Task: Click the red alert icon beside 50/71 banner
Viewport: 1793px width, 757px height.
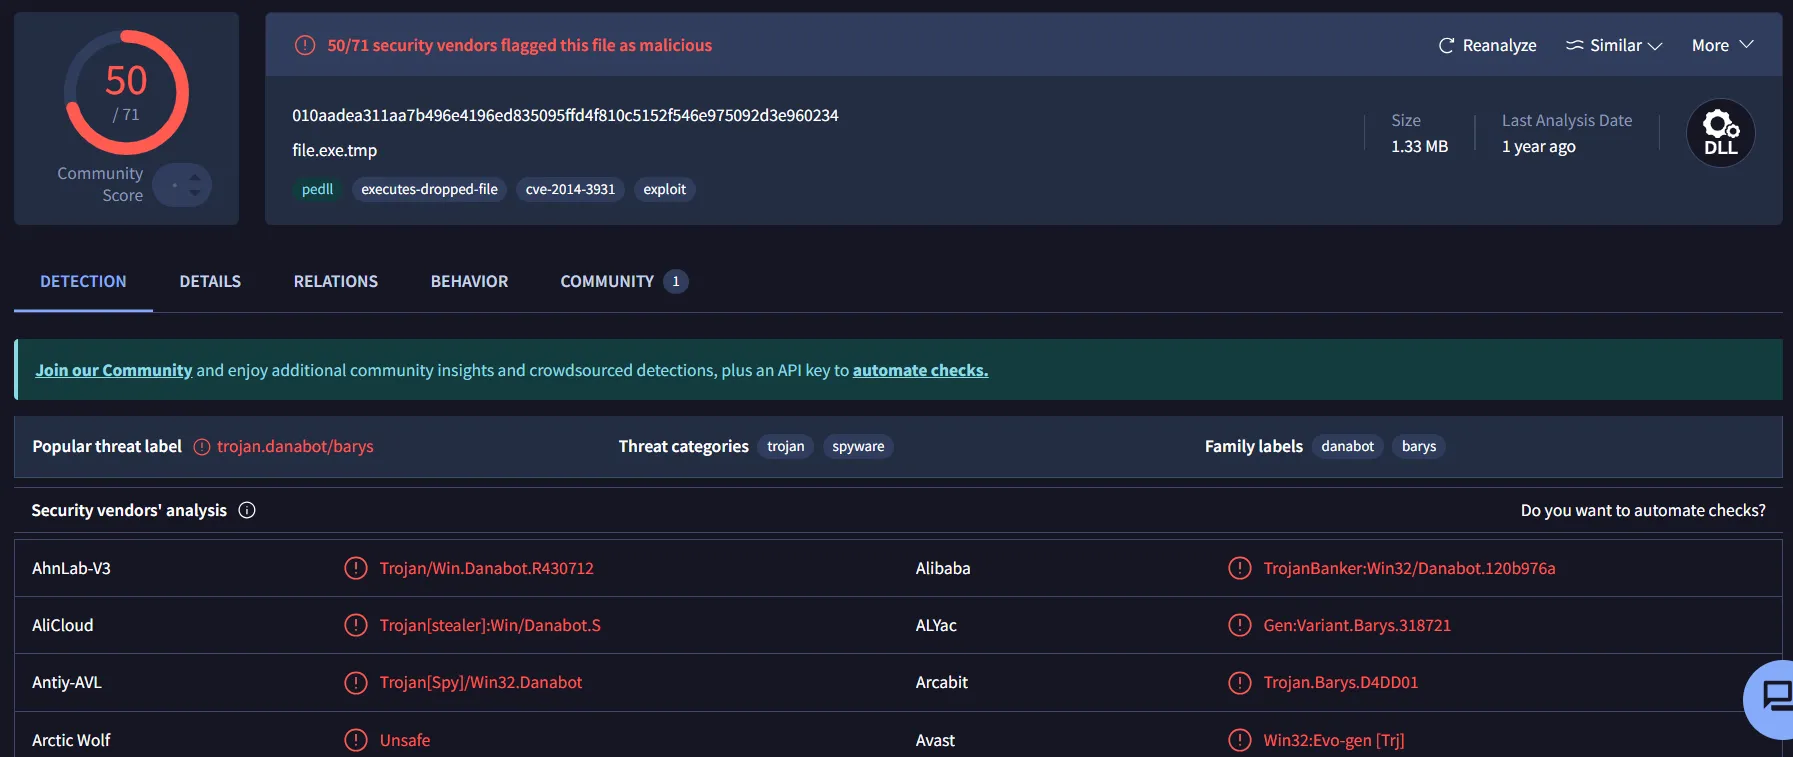Action: click(x=305, y=45)
